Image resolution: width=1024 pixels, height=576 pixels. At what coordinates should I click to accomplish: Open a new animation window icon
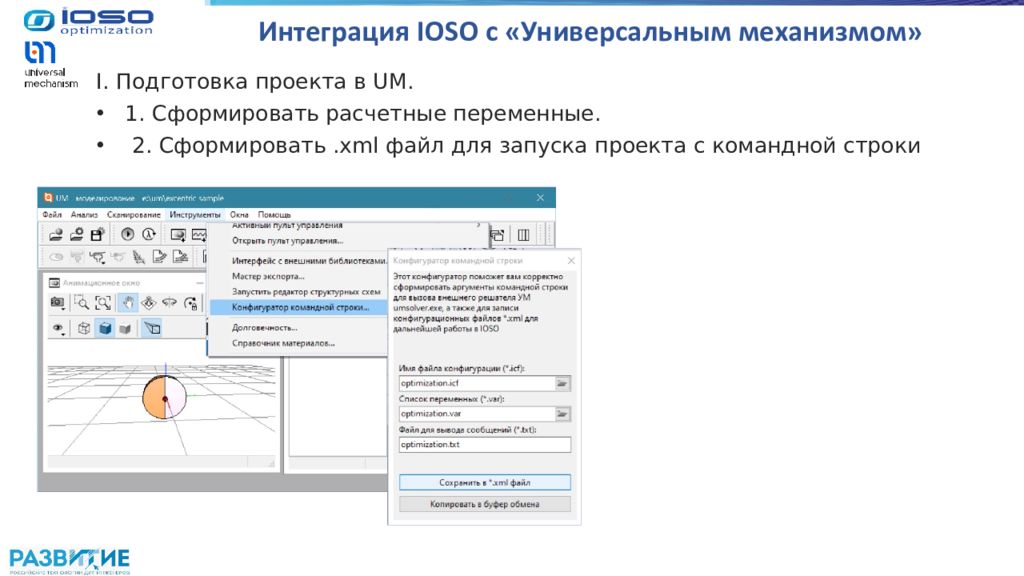tap(178, 234)
